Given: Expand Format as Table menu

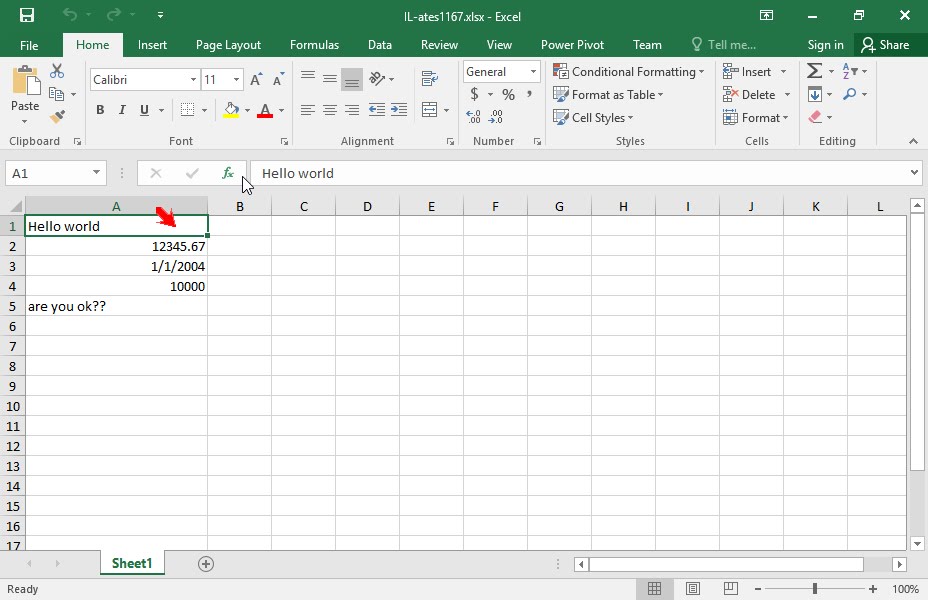Looking at the screenshot, I should pos(608,95).
